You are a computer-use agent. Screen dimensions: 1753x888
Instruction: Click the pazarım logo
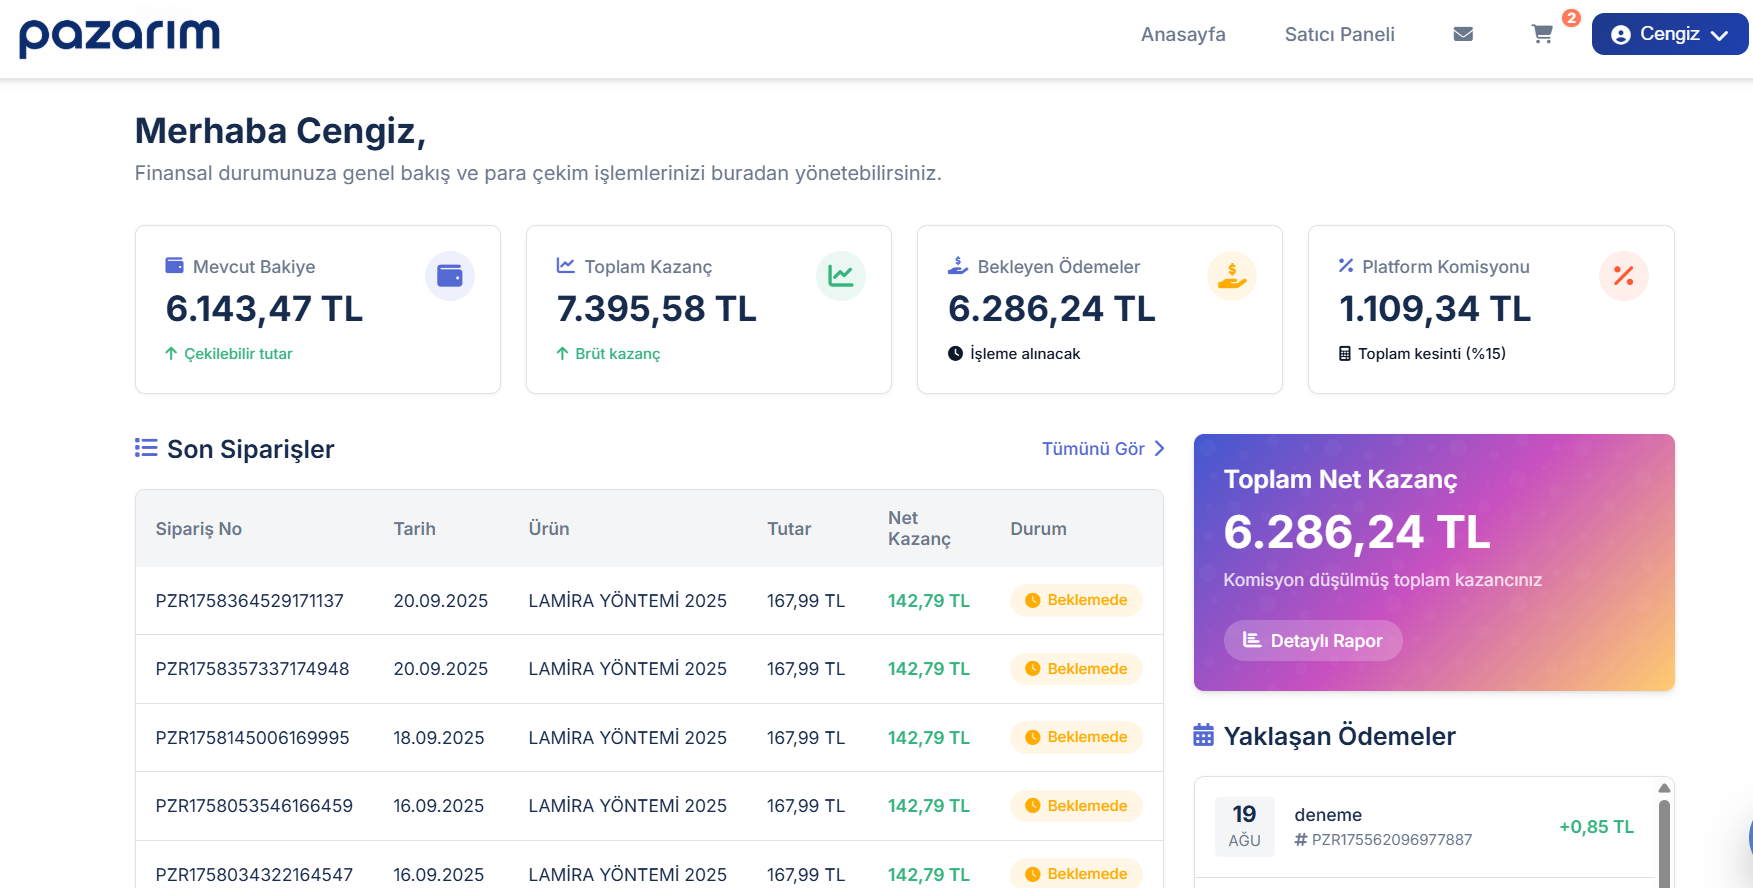coord(119,36)
